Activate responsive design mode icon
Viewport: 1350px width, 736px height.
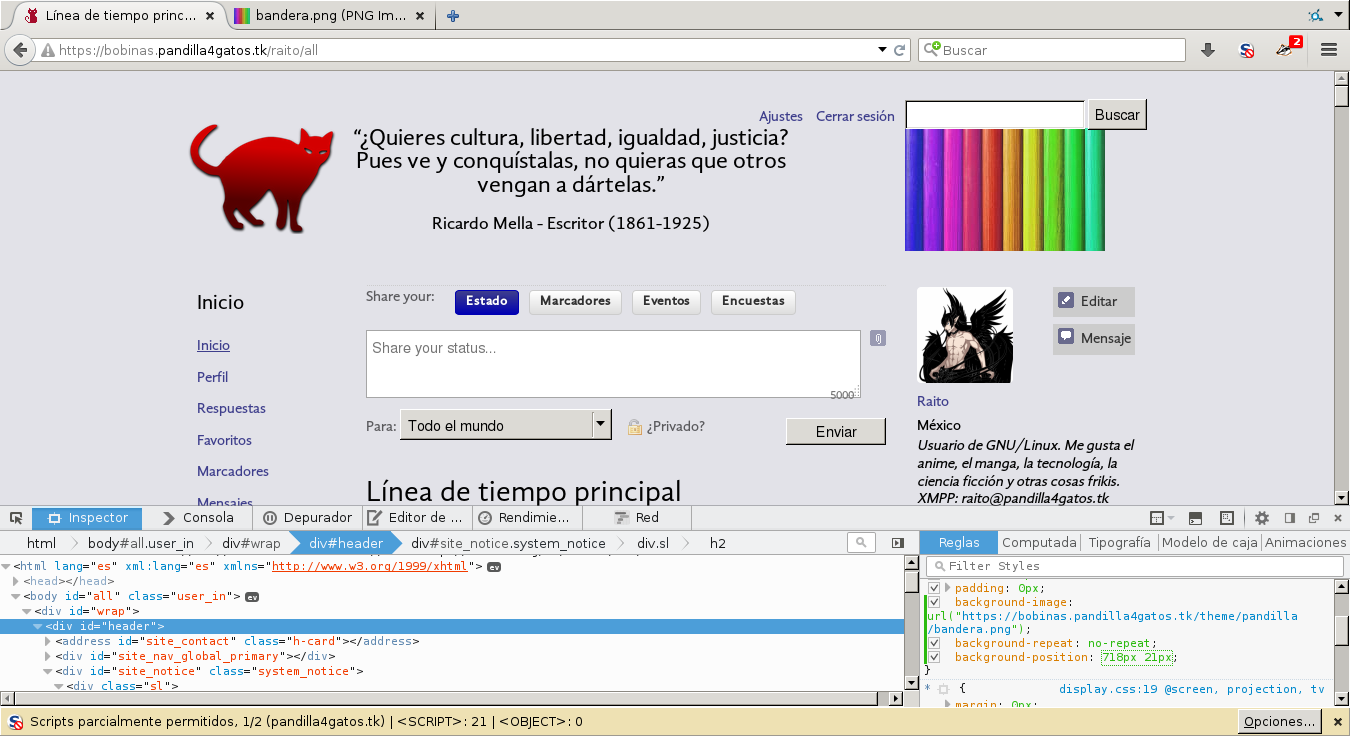coord(1227,518)
